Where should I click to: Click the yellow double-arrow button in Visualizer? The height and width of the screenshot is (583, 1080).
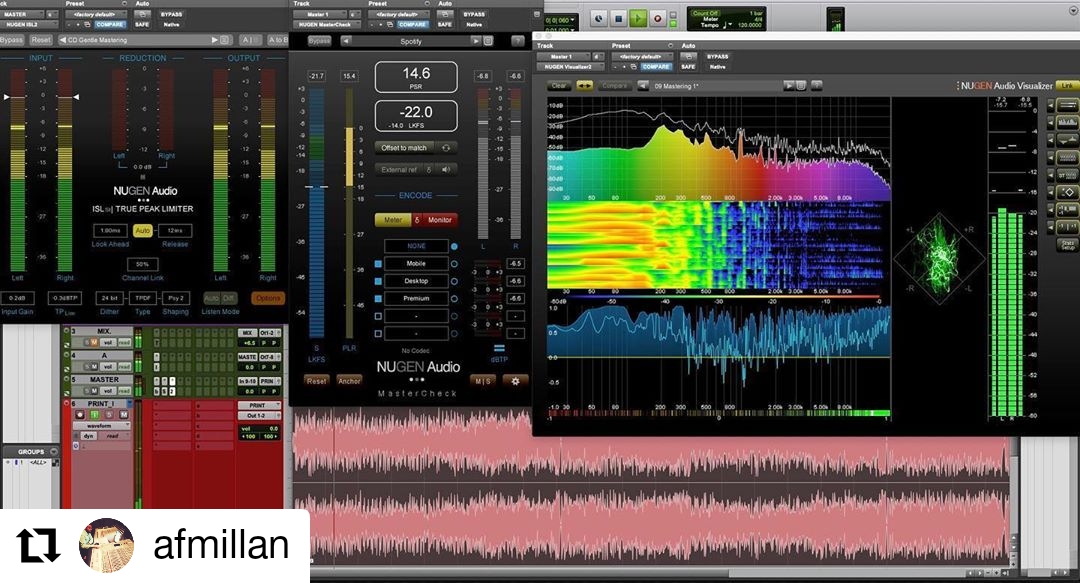tap(584, 86)
